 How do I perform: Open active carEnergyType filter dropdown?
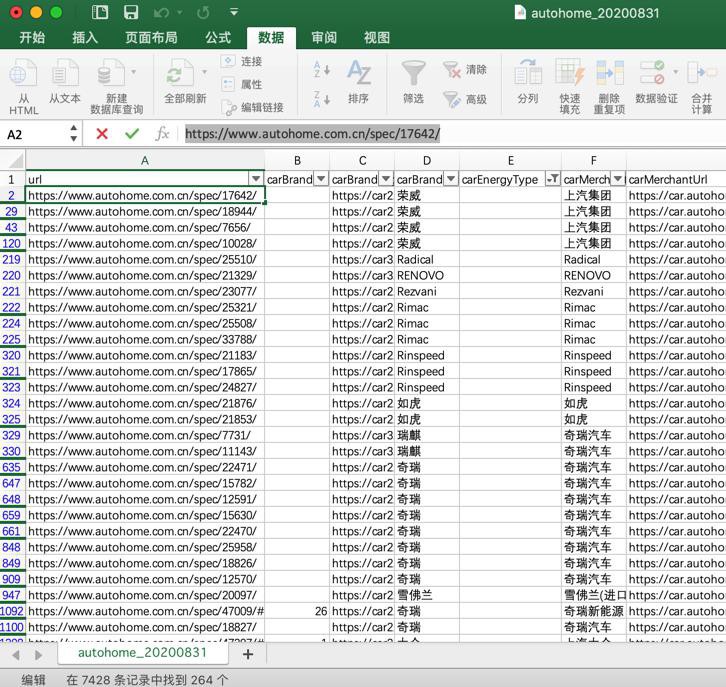(552, 179)
